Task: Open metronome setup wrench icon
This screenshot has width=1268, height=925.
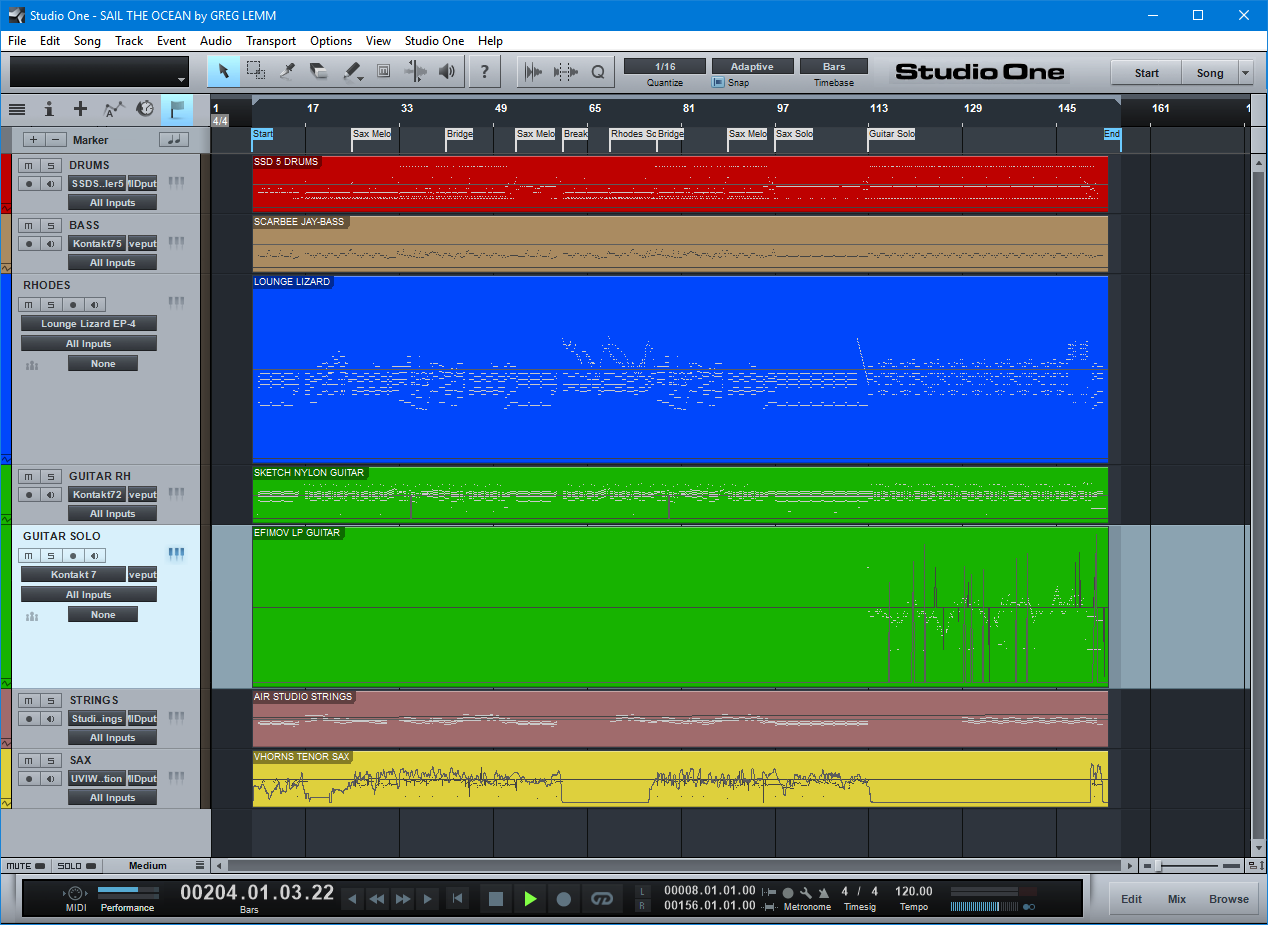Action: click(805, 892)
